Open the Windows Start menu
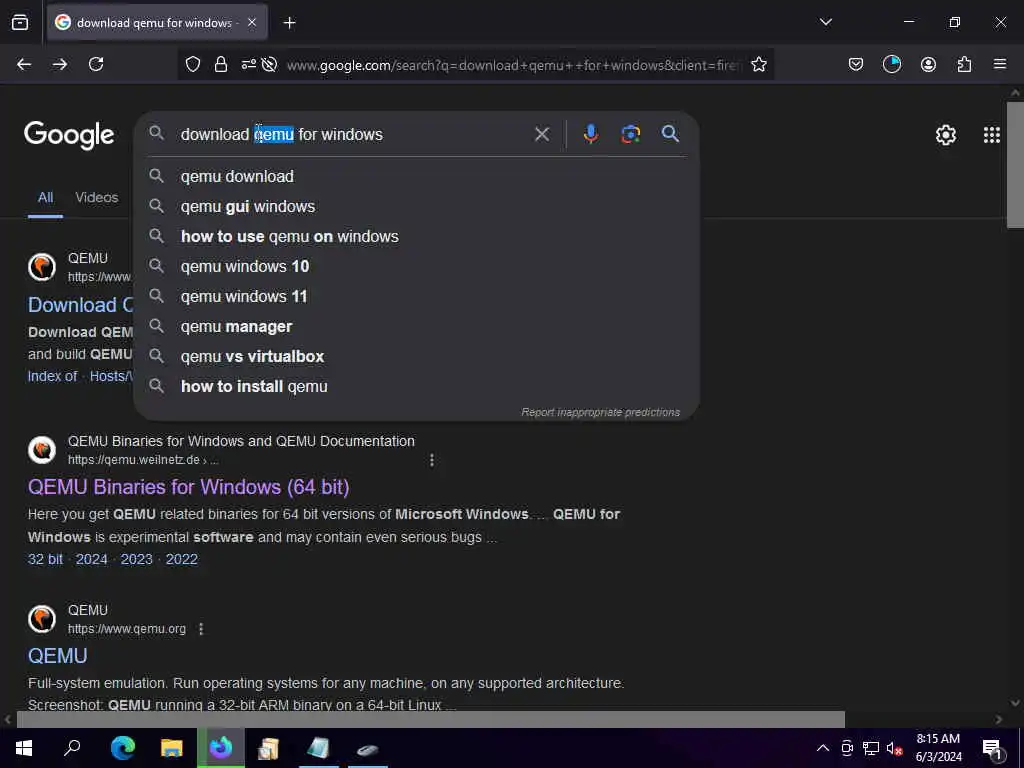 24,748
